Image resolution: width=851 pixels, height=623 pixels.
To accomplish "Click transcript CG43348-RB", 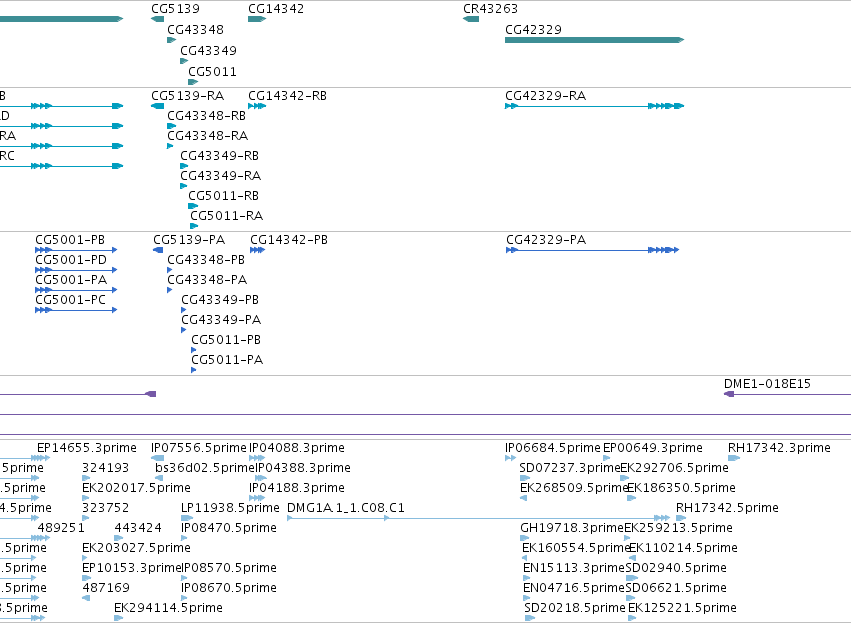I will [206, 116].
